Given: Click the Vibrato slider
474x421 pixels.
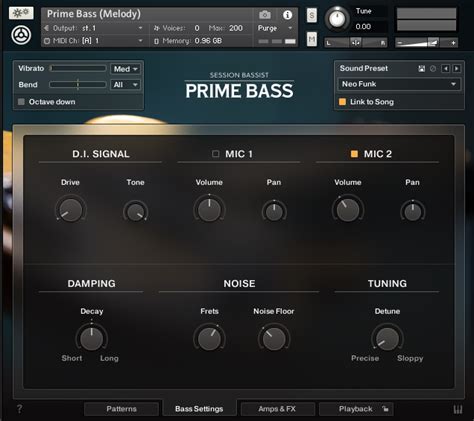Looking at the screenshot, I should (78, 68).
